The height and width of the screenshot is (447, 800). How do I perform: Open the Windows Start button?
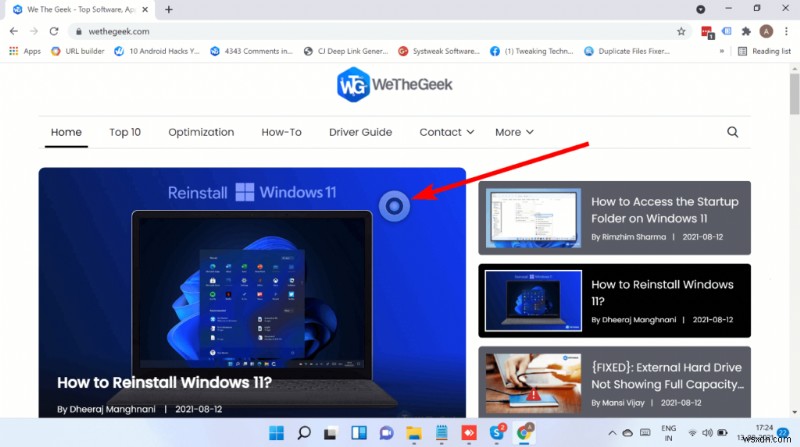pyautogui.click(x=277, y=433)
